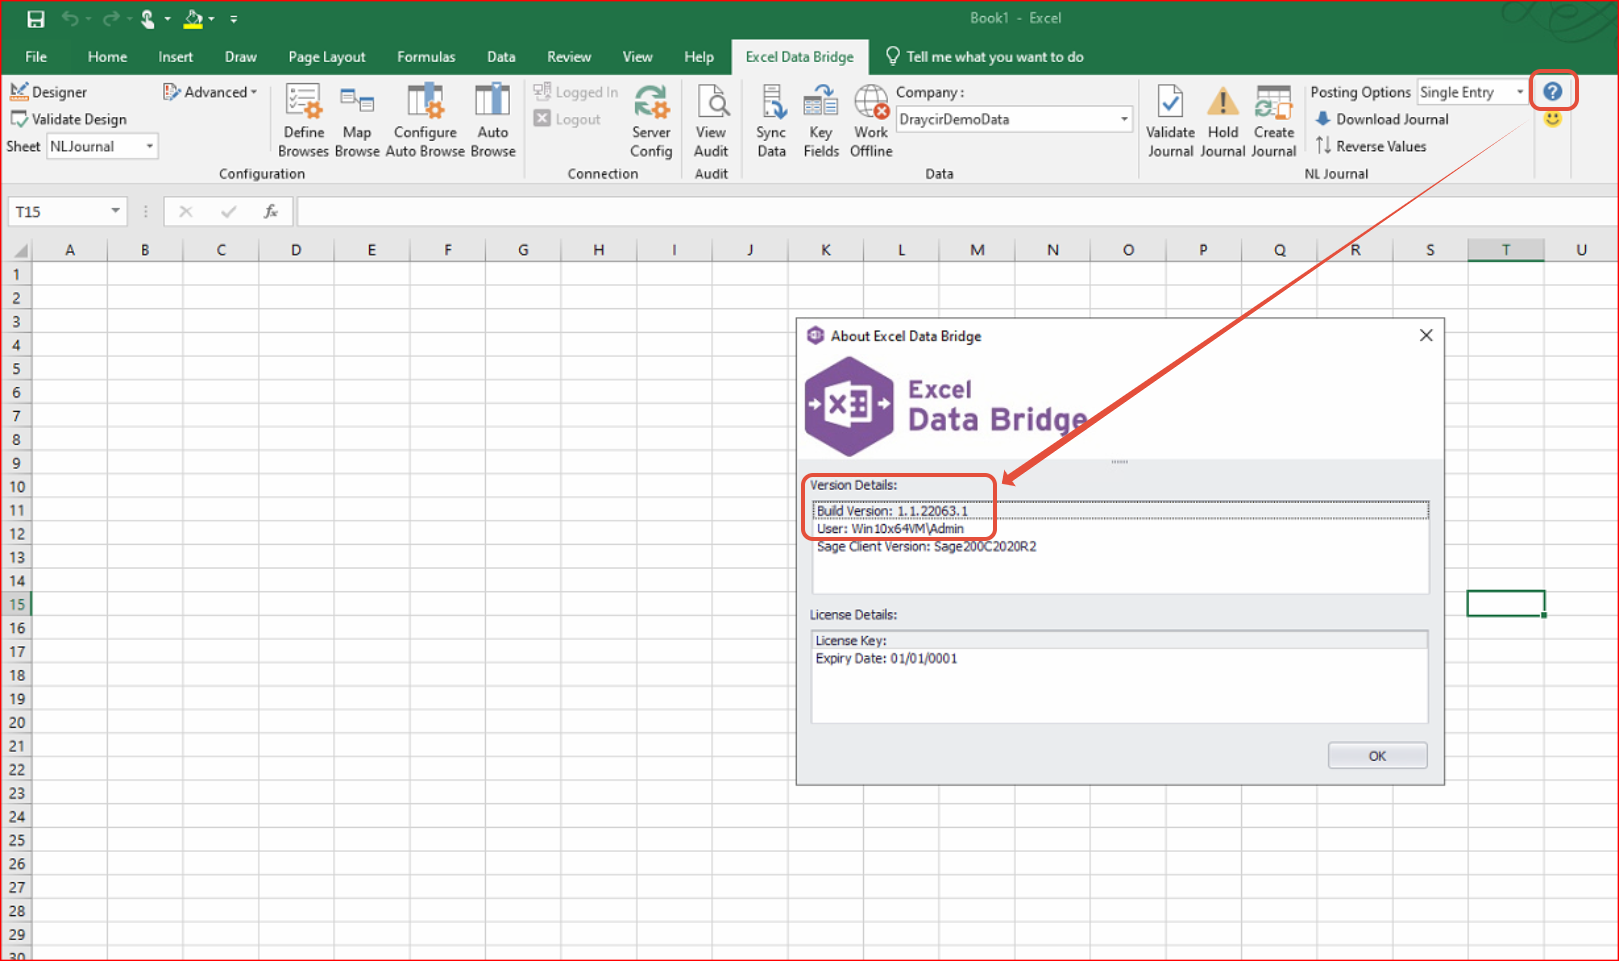Select column A header
This screenshot has height=961, width=1619.
[x=70, y=250]
